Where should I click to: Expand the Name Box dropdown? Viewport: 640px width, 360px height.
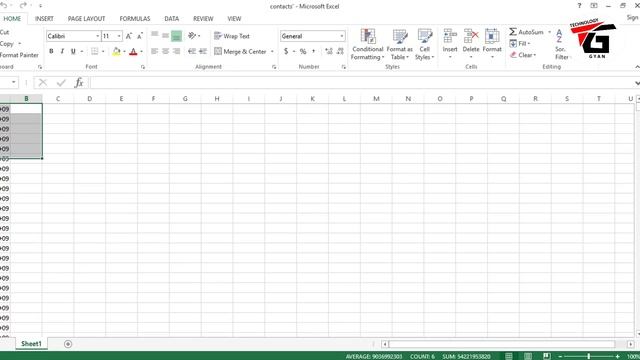tap(13, 82)
